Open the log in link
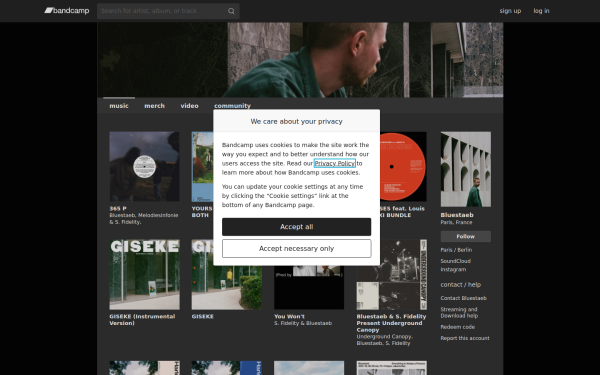This screenshot has width=600, height=375. pos(541,11)
